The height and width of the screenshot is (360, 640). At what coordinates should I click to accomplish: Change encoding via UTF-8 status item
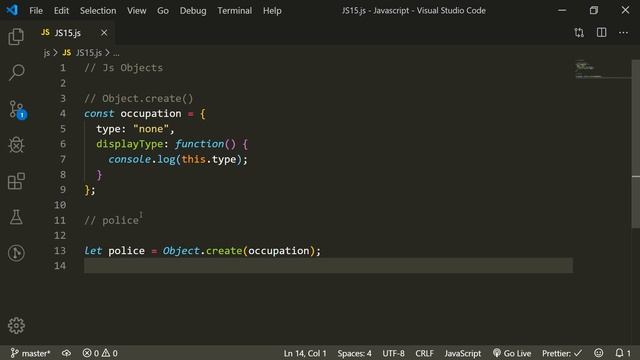tap(393, 353)
